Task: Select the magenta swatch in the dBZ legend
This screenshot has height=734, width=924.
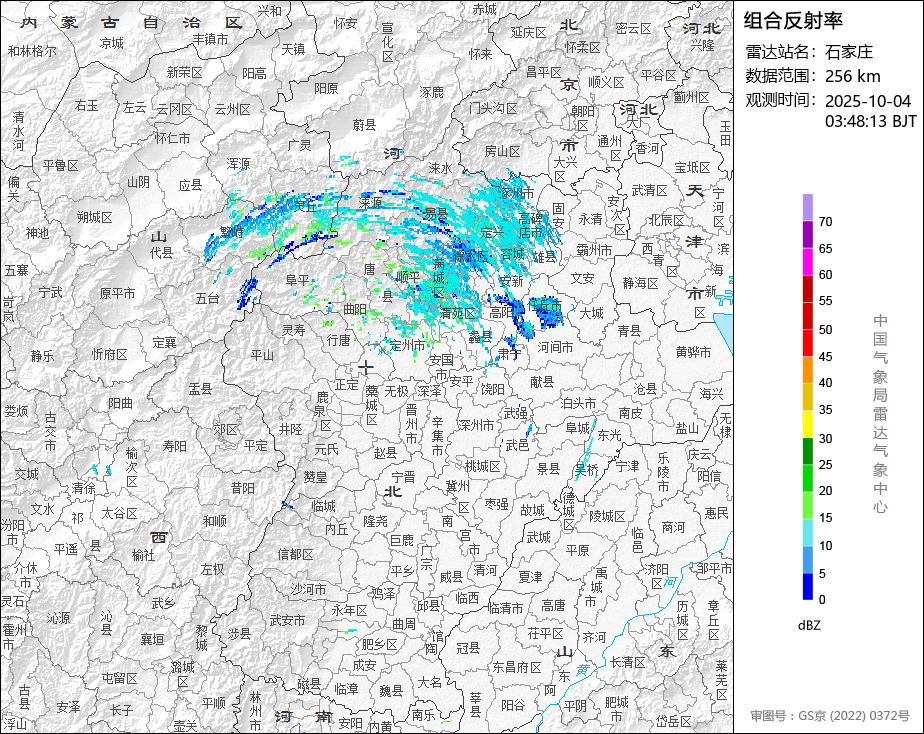Action: 807,261
